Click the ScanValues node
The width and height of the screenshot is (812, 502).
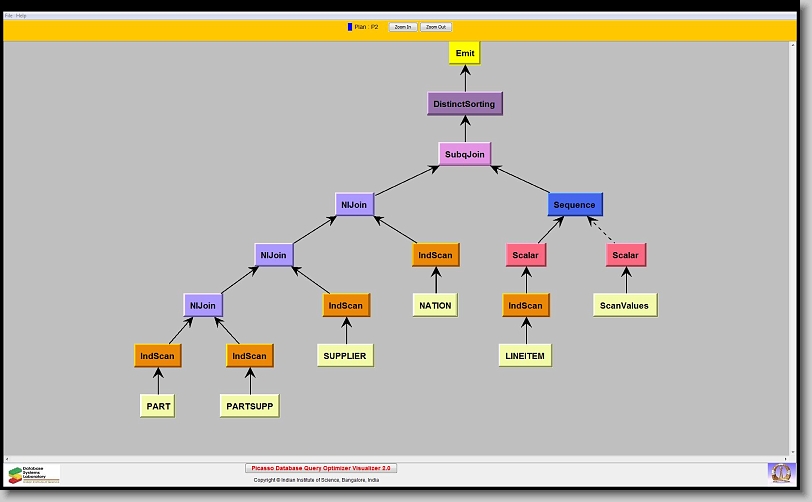627,305
